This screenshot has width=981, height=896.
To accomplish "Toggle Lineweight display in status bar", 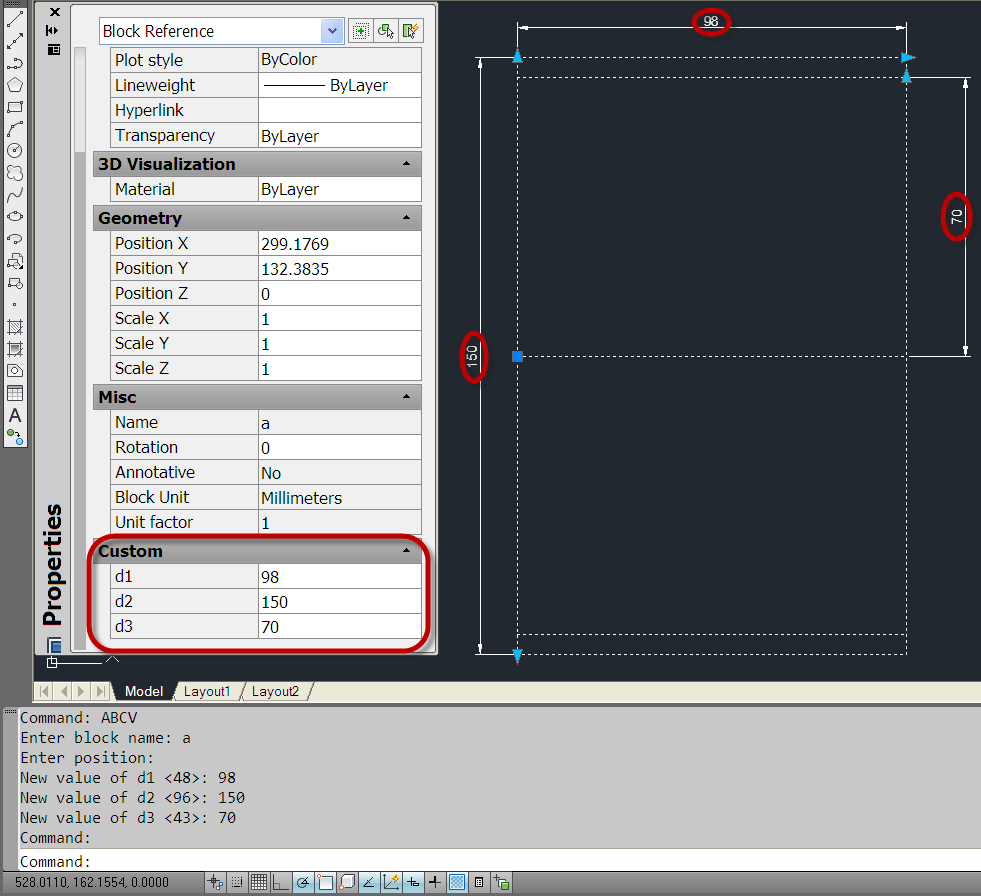I will point(435,882).
